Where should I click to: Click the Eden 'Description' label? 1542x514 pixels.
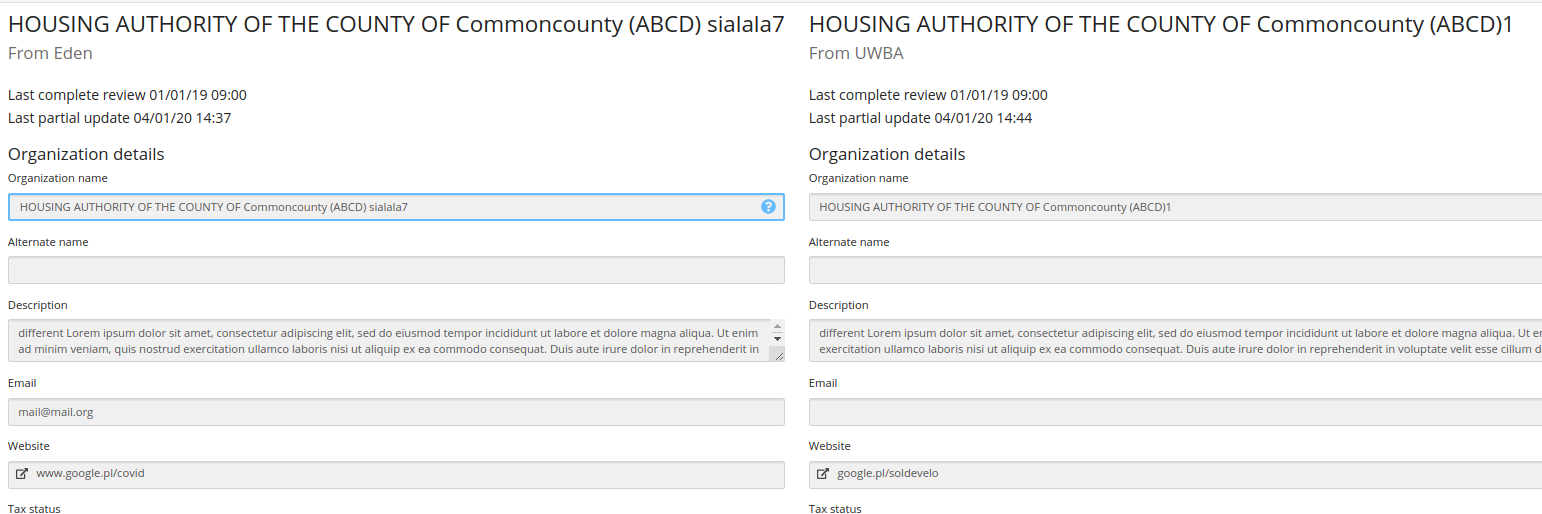click(38, 305)
